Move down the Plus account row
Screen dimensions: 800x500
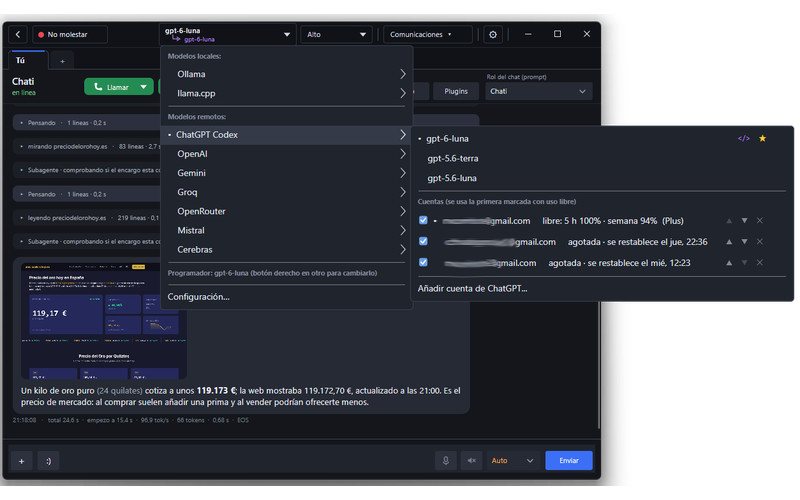[x=744, y=220]
